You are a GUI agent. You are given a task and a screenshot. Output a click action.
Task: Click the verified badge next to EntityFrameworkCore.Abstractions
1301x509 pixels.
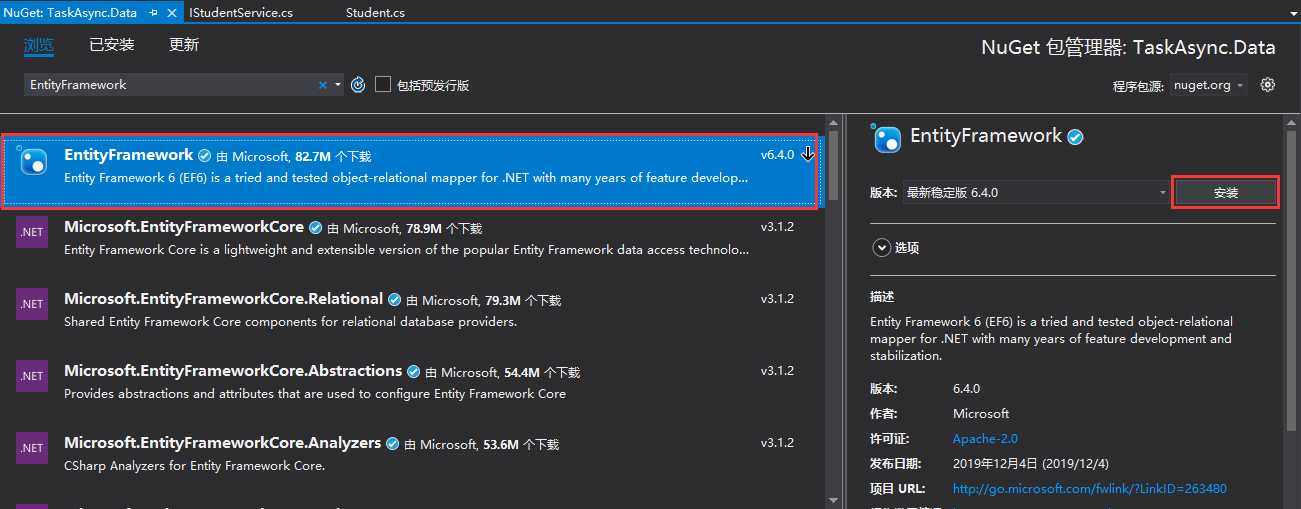point(413,372)
